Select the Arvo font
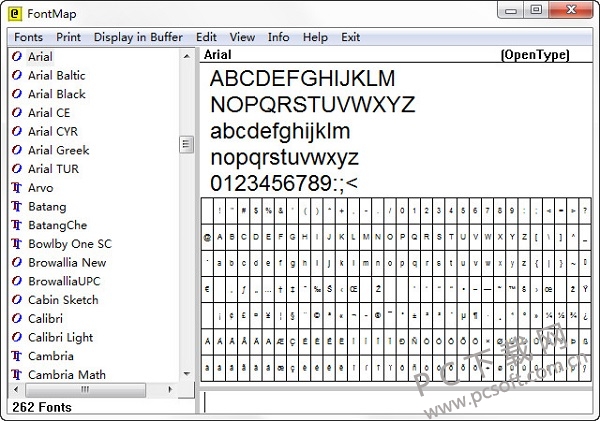 41,188
